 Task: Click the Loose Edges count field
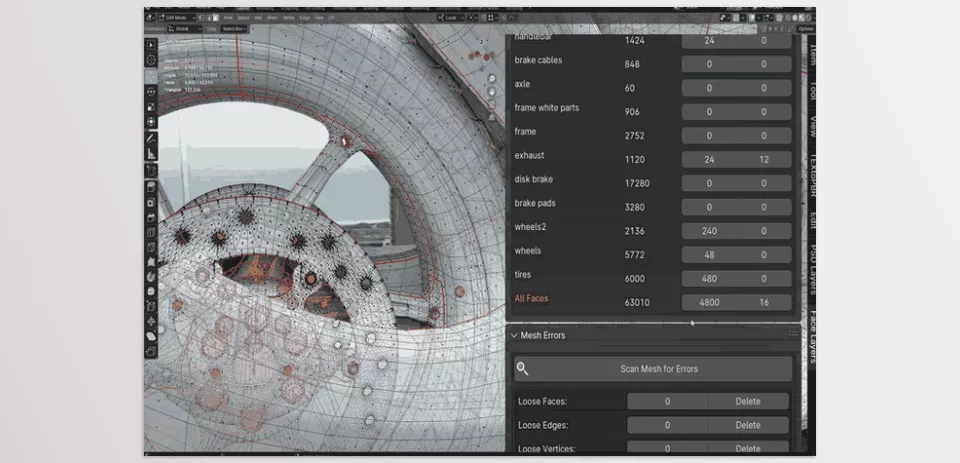667,425
